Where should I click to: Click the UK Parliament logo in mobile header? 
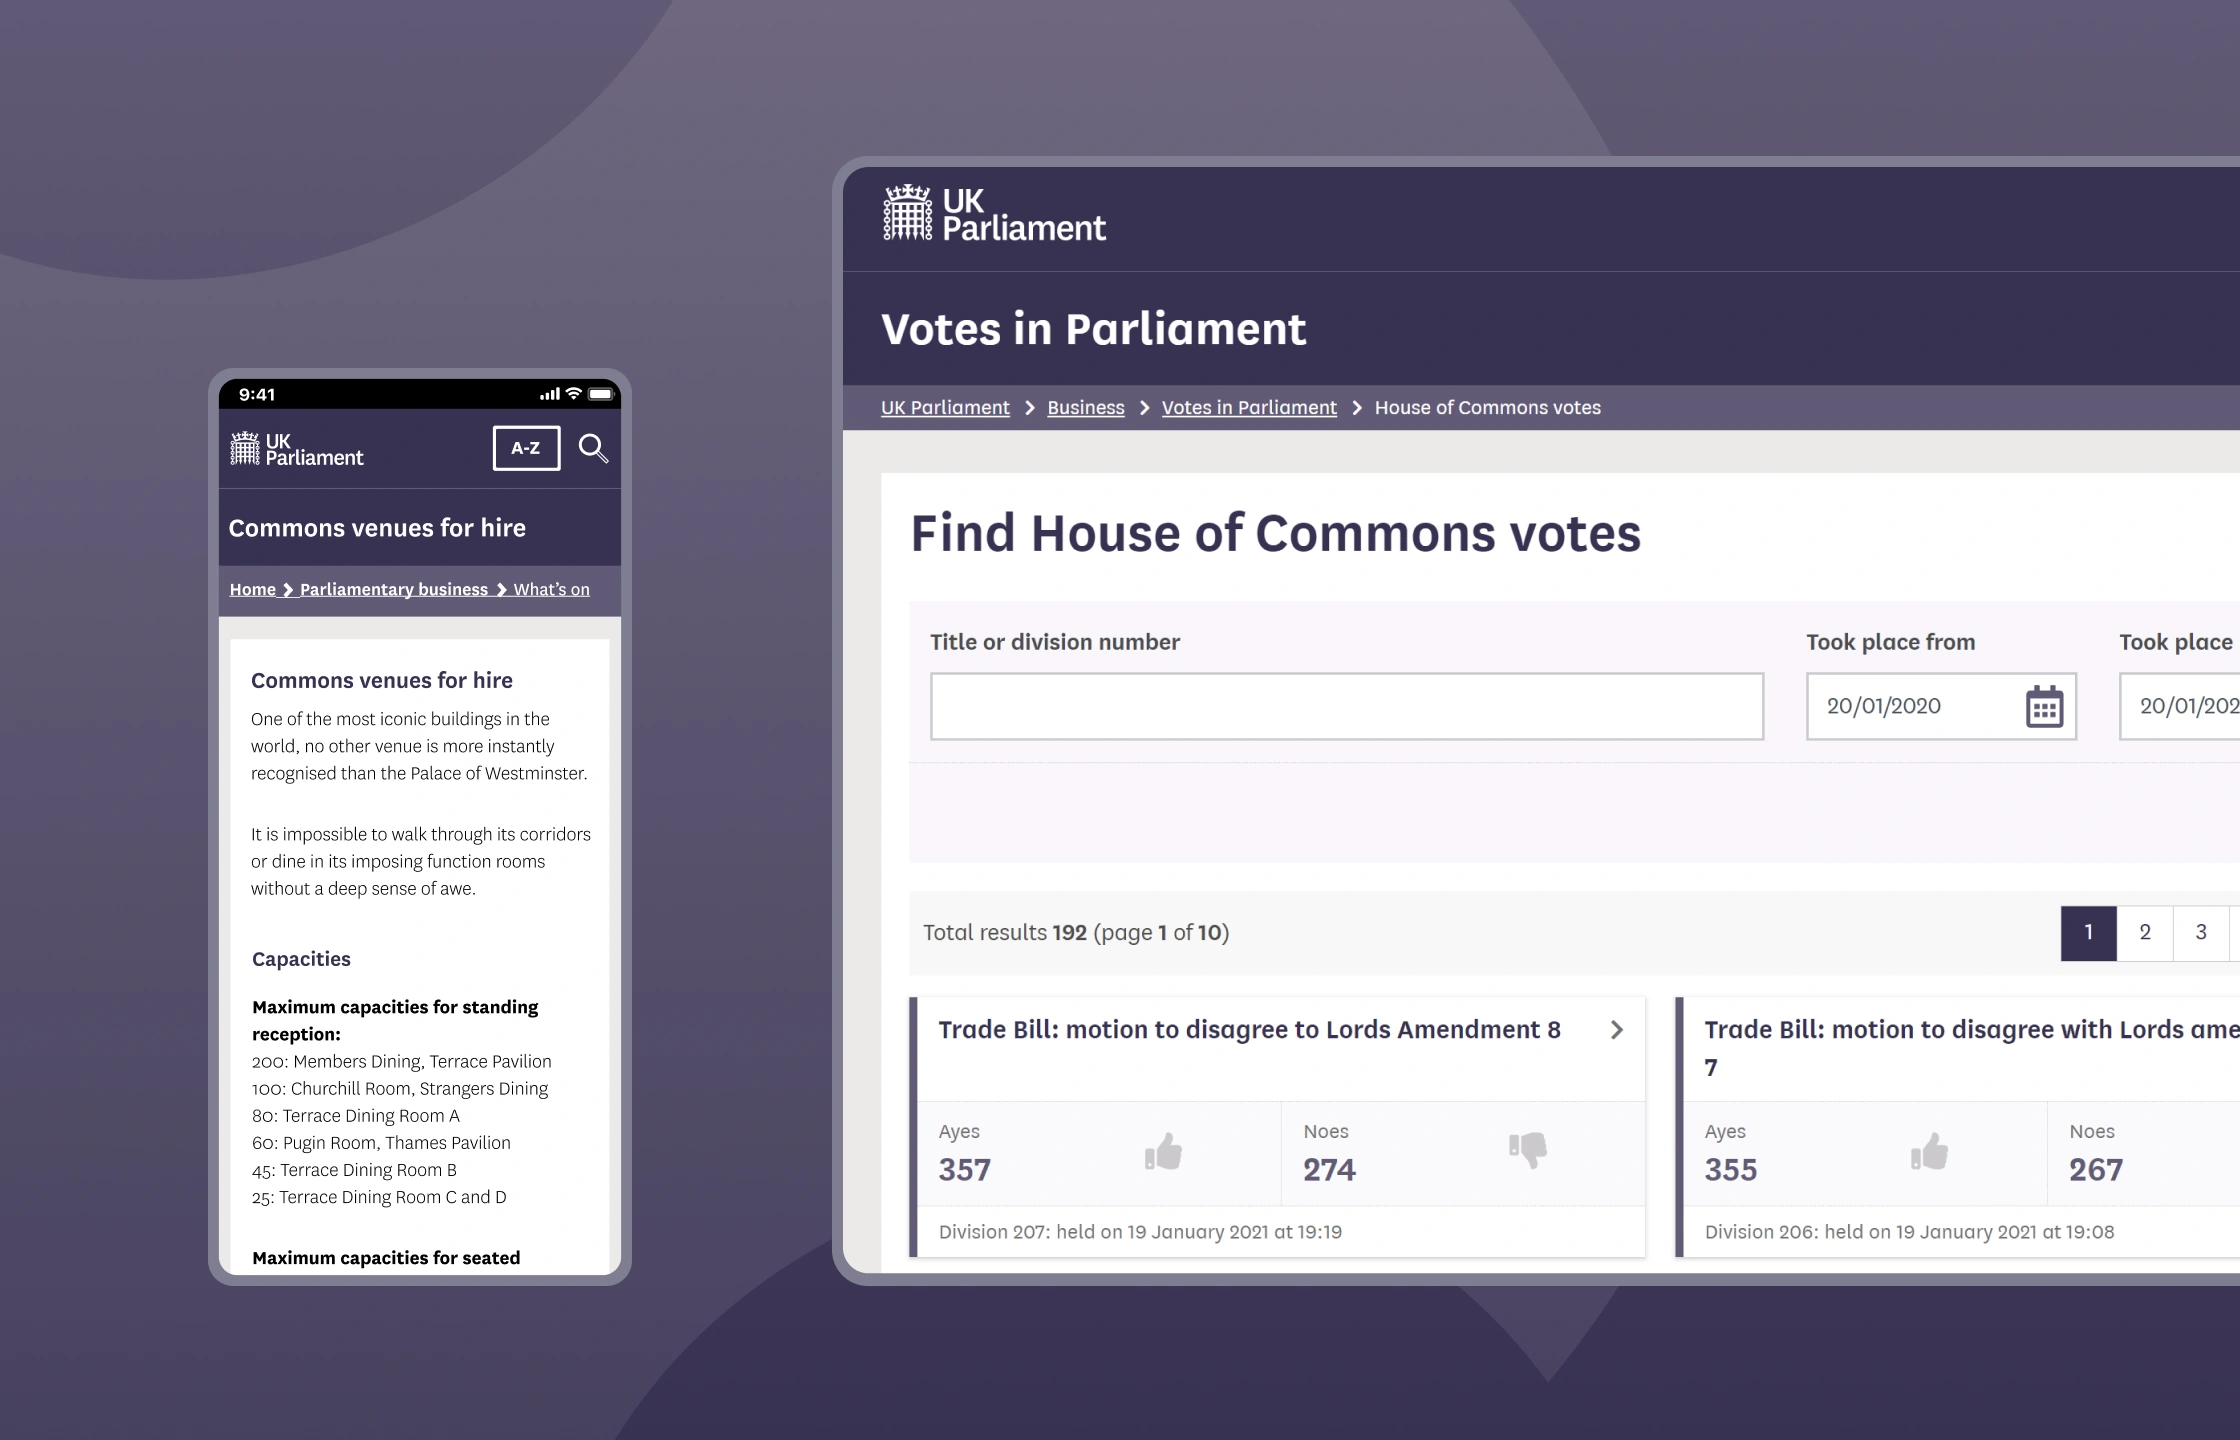tap(297, 449)
